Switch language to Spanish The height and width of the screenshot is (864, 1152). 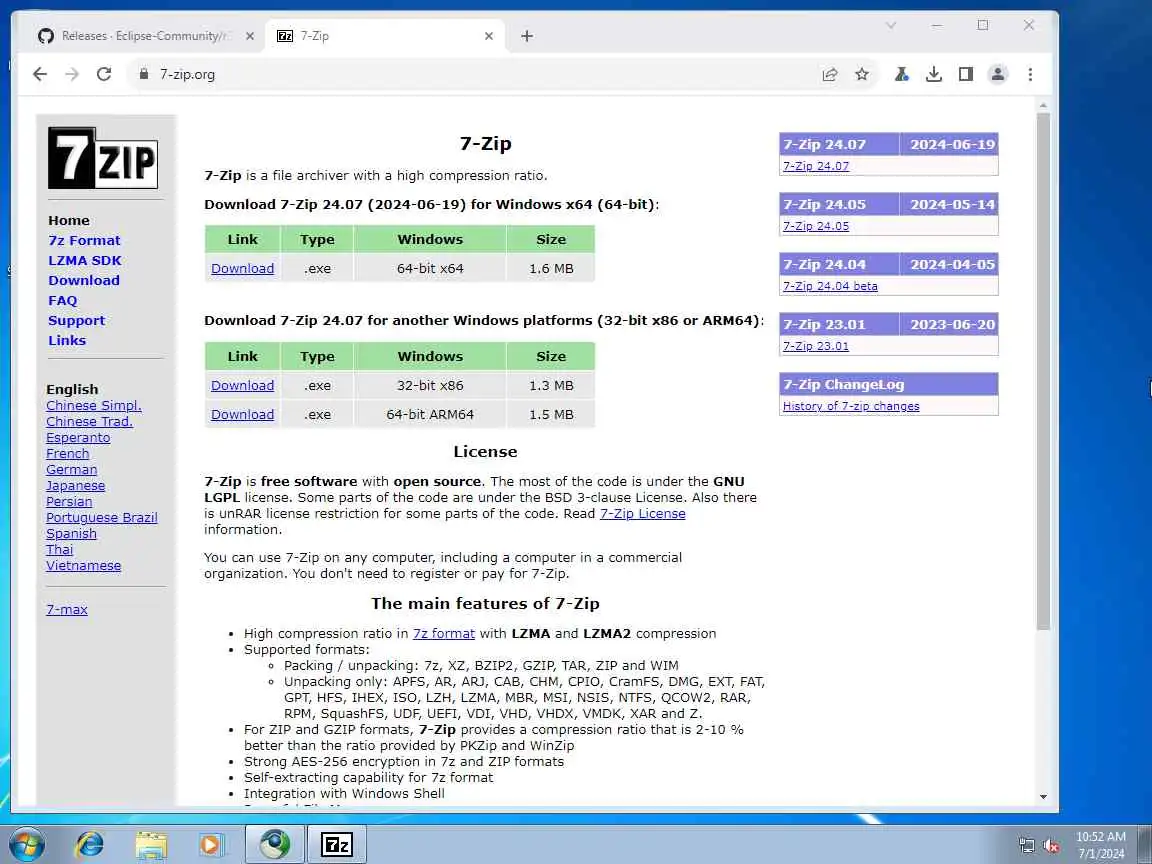pos(71,534)
